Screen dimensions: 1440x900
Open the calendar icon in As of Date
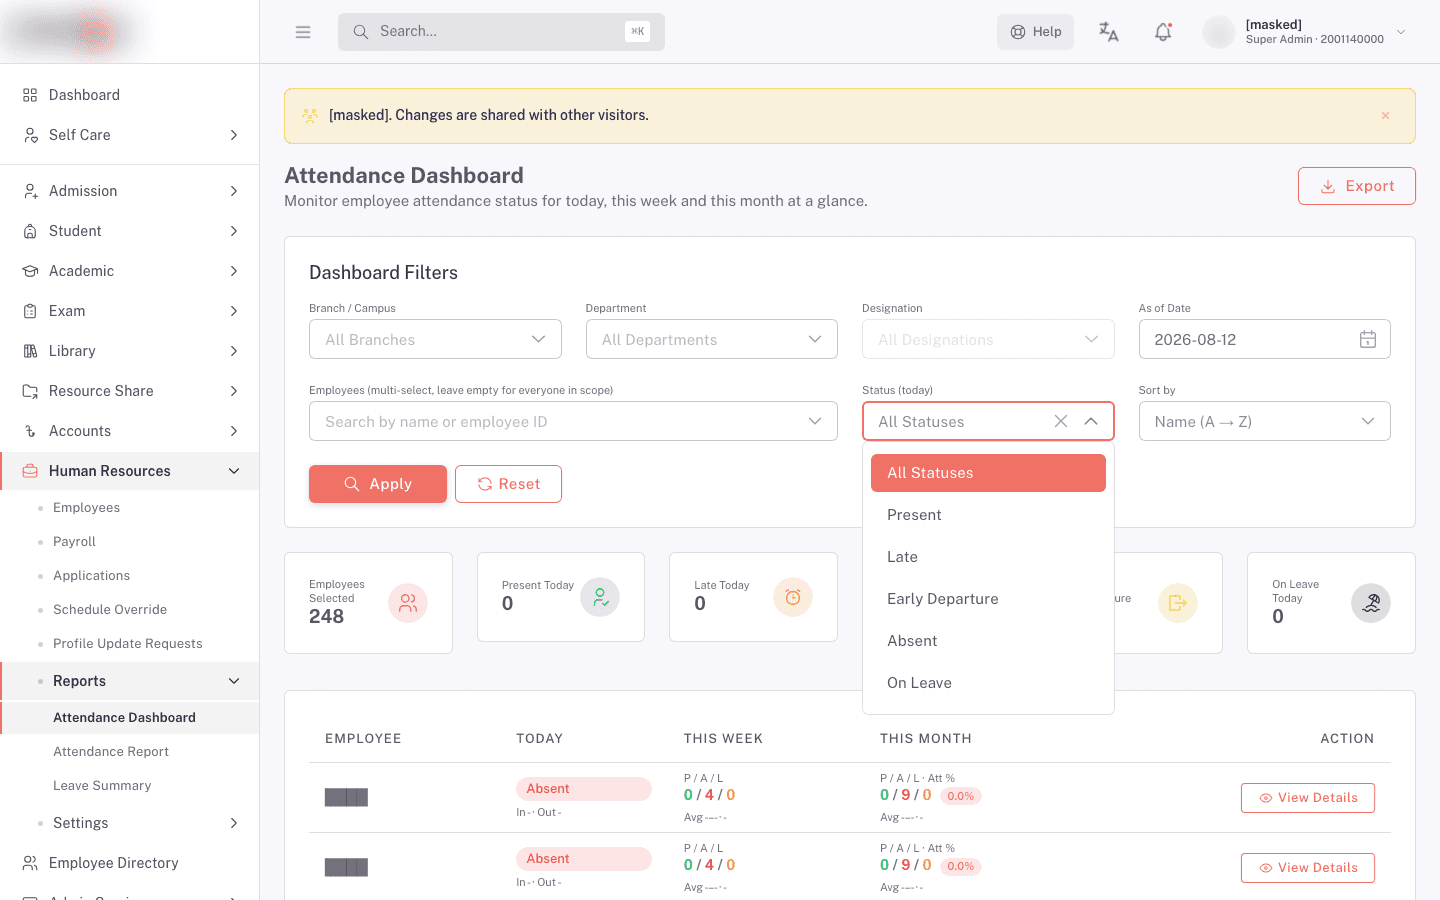[x=1367, y=340]
